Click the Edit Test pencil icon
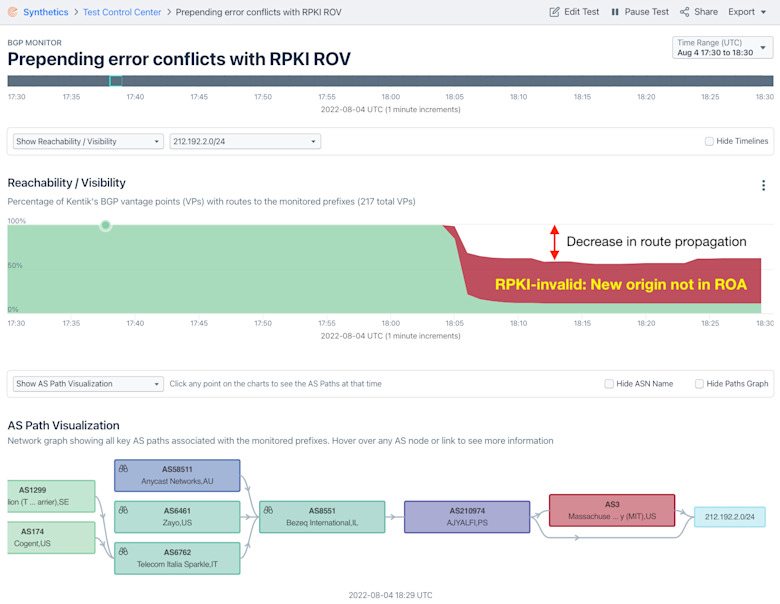 click(554, 12)
